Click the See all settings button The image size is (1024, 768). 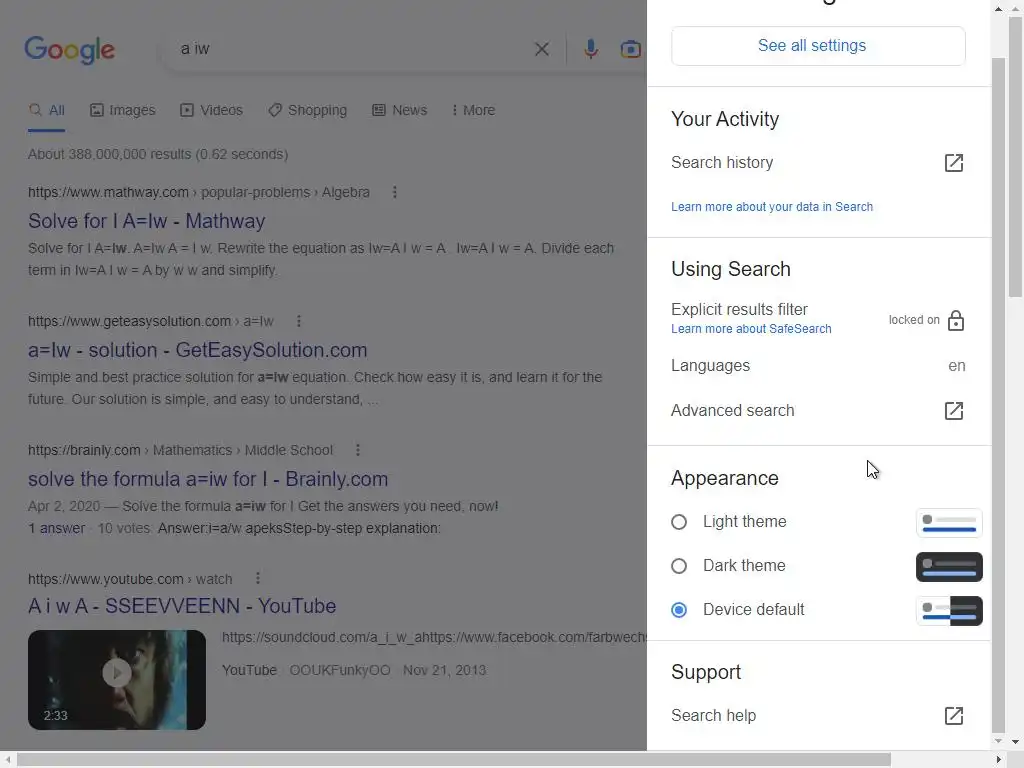point(818,46)
